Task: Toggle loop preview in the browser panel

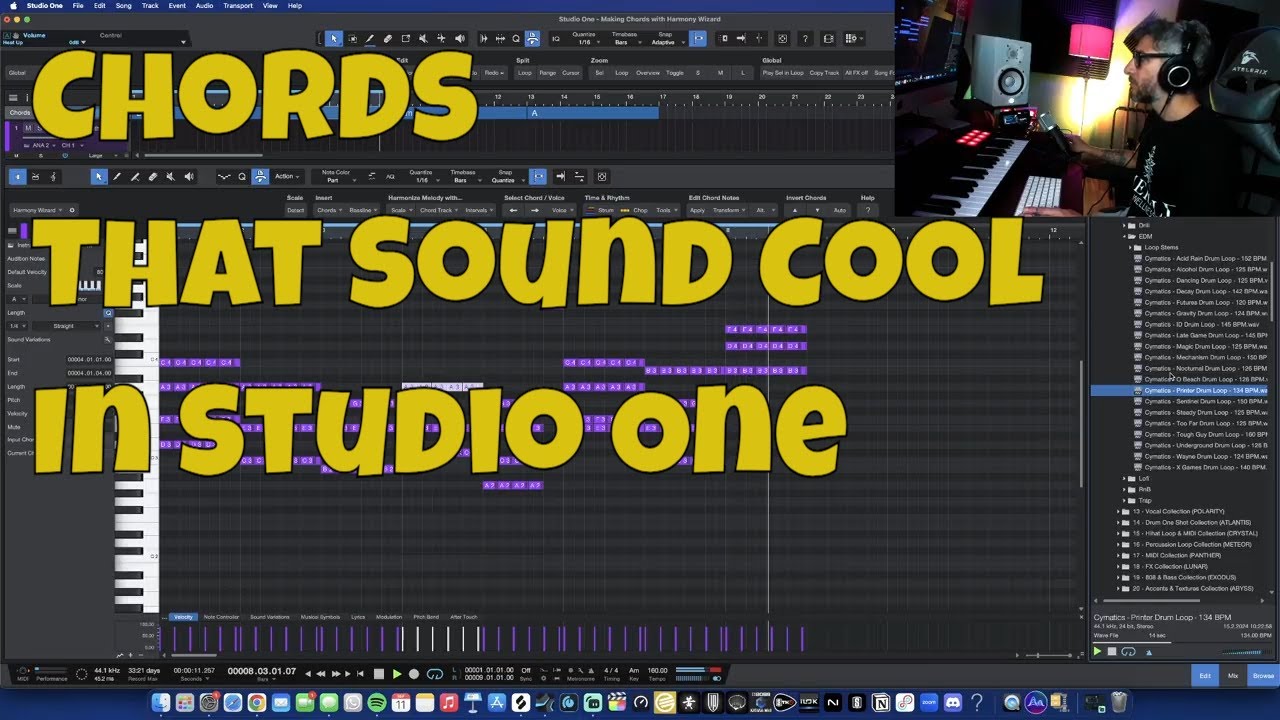Action: (1128, 651)
